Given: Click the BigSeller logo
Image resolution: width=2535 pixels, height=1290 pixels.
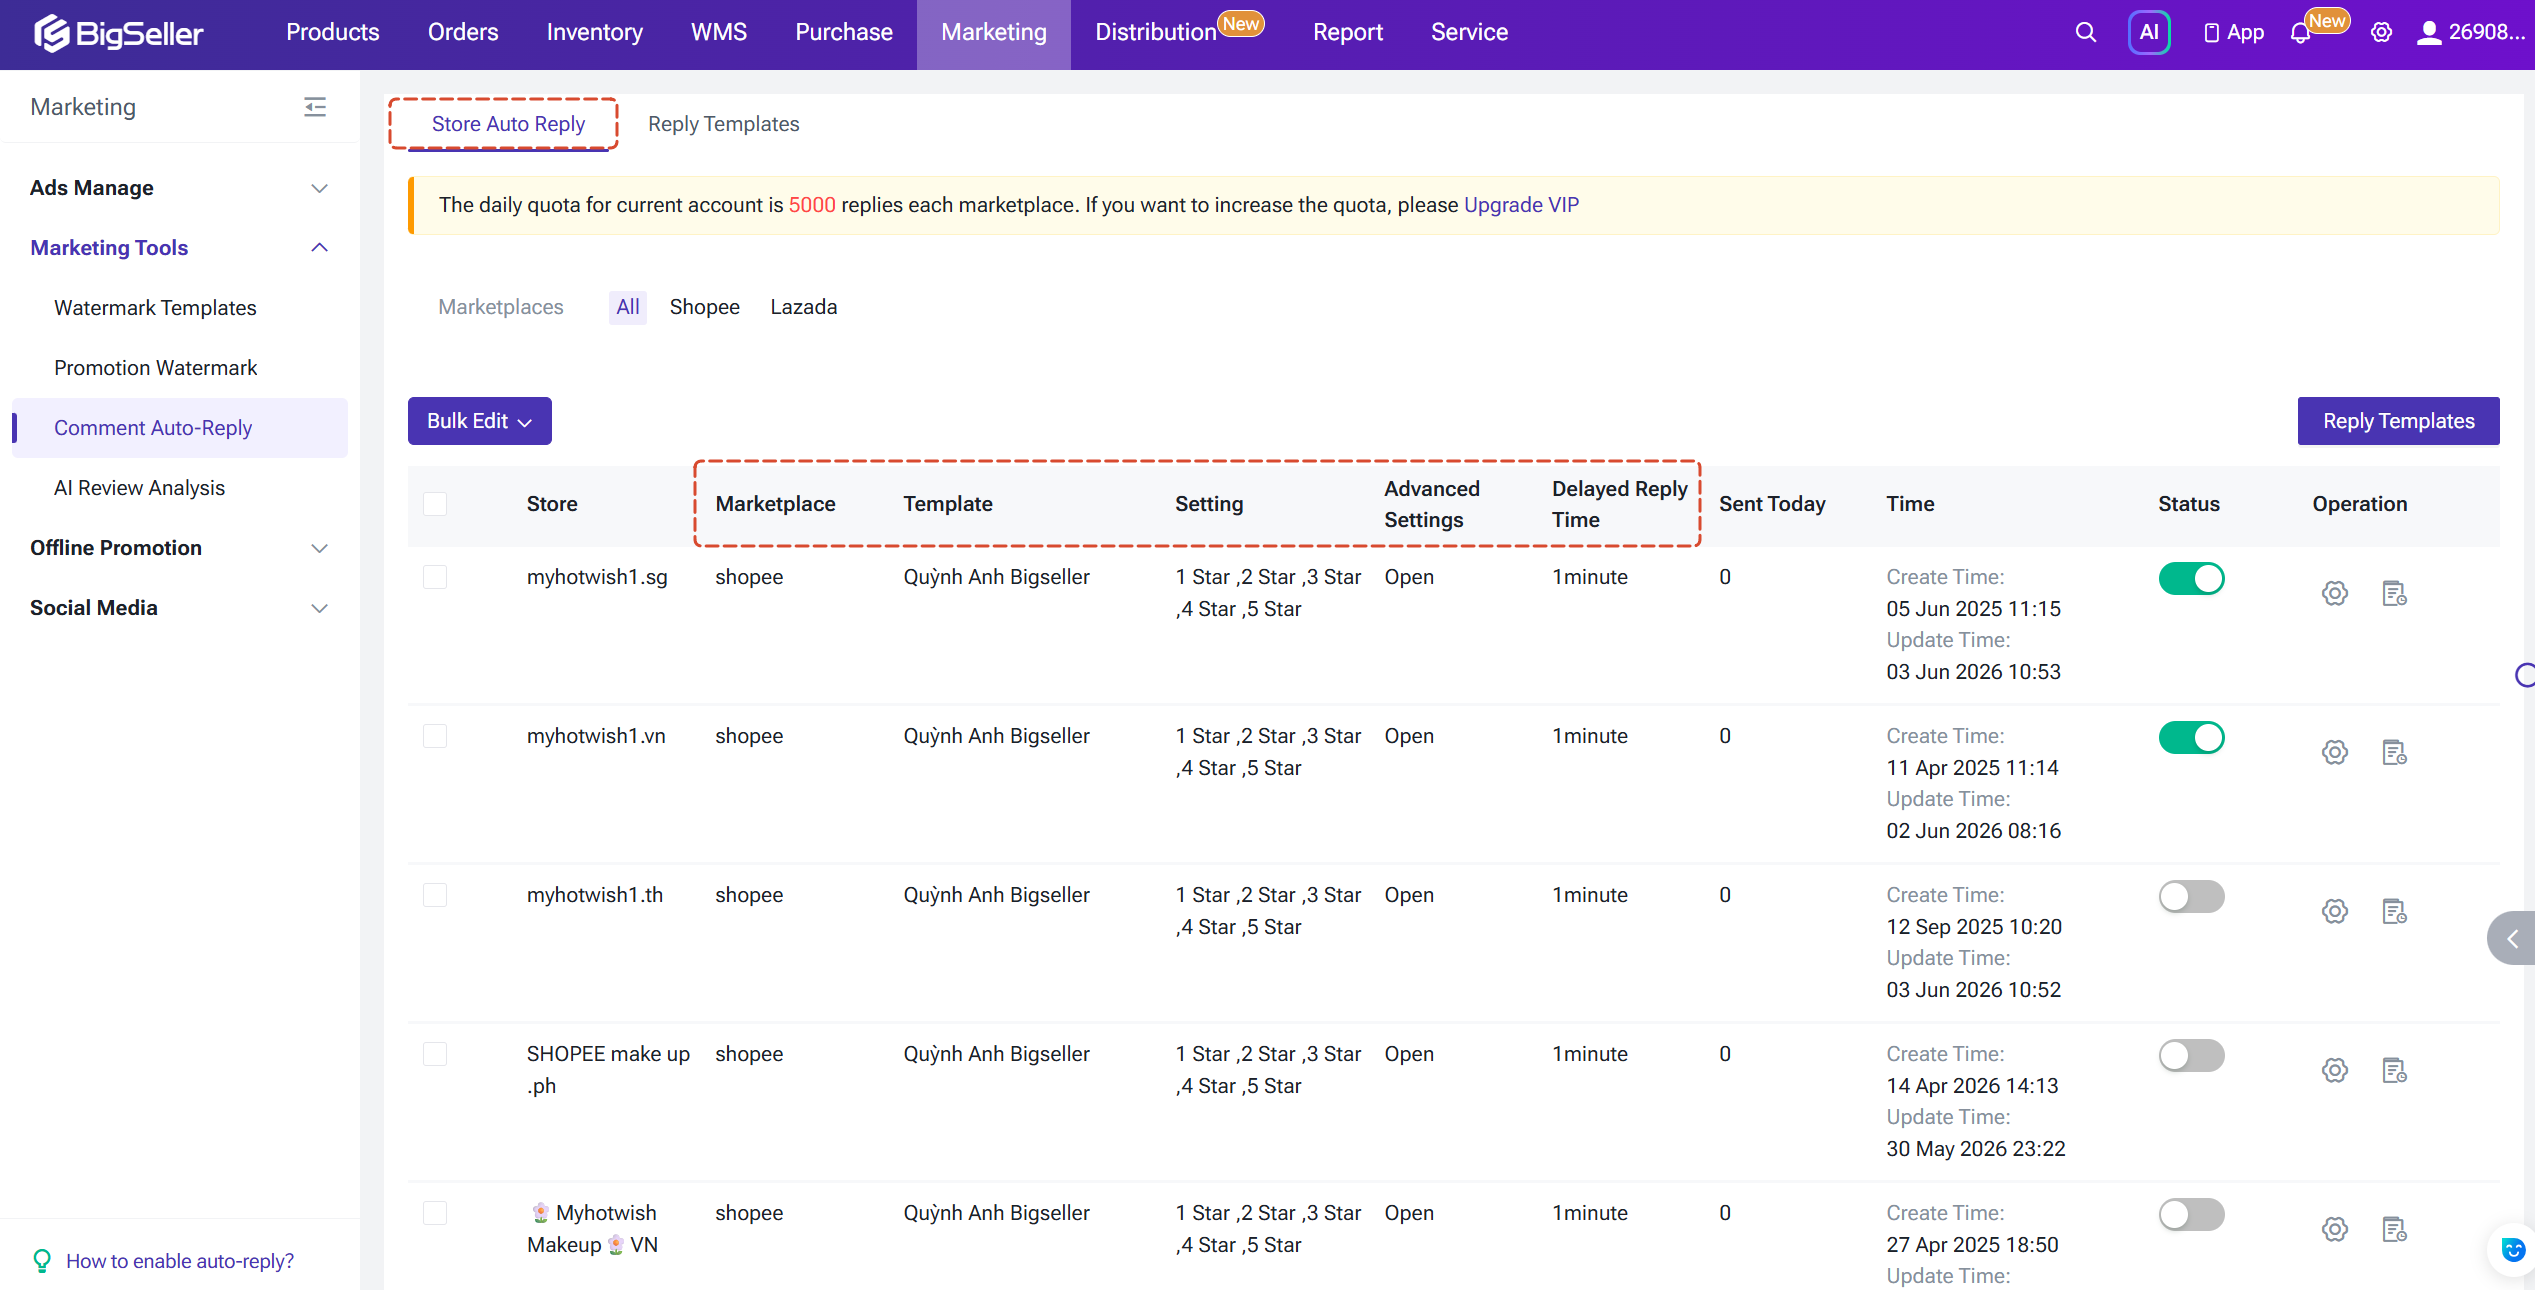Looking at the screenshot, I should click(x=118, y=33).
